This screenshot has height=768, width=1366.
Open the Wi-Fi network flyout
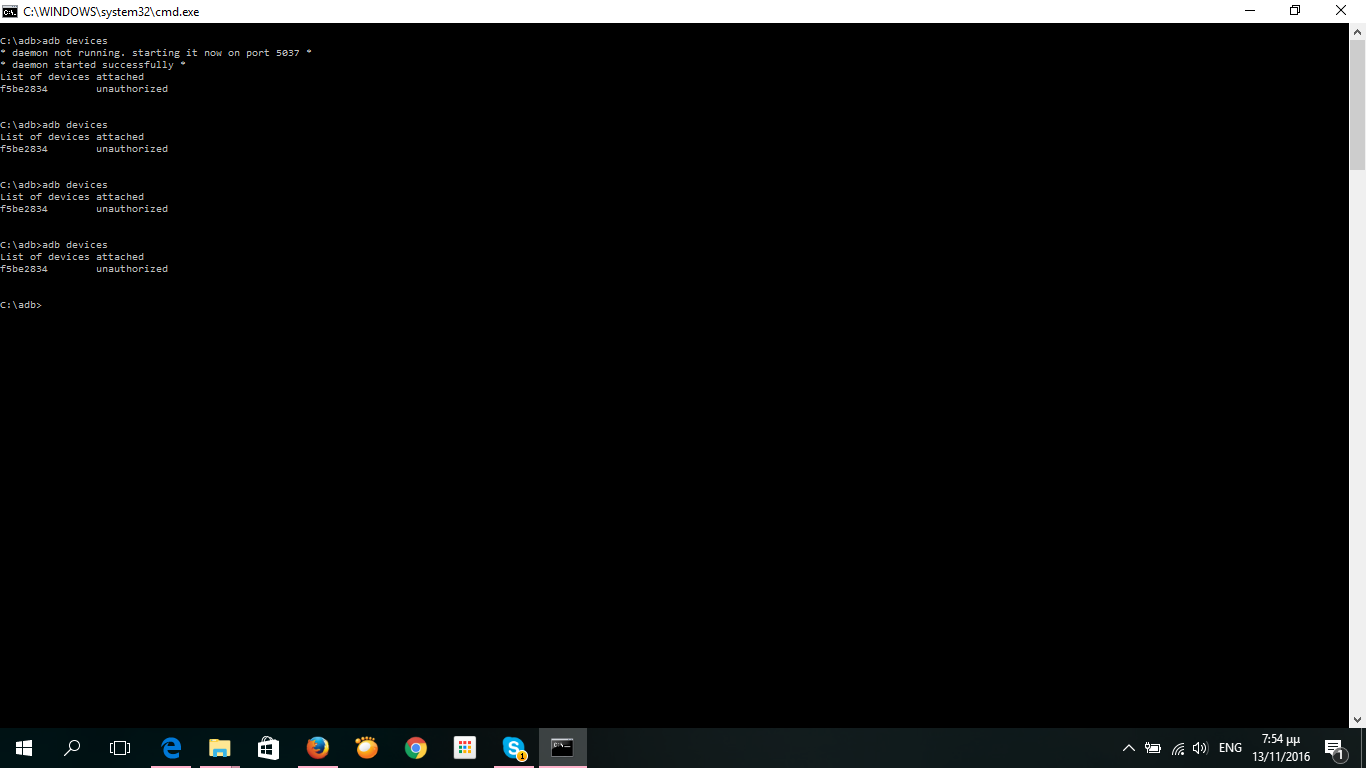coord(1177,748)
